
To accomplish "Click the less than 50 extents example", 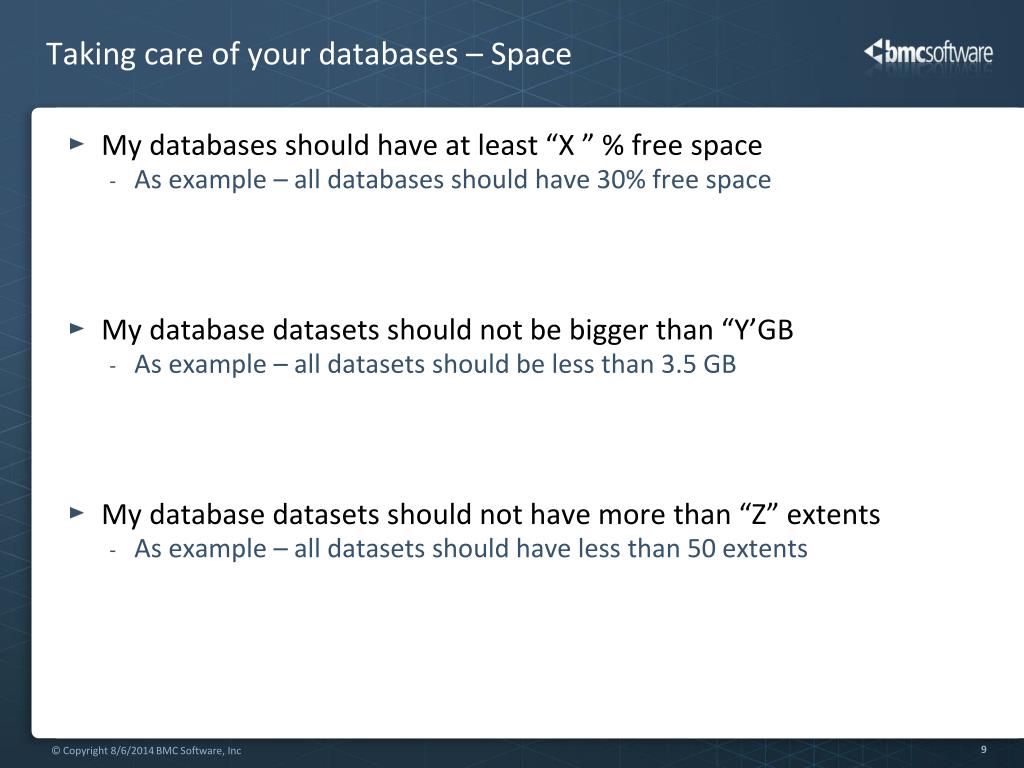I will click(x=471, y=549).
